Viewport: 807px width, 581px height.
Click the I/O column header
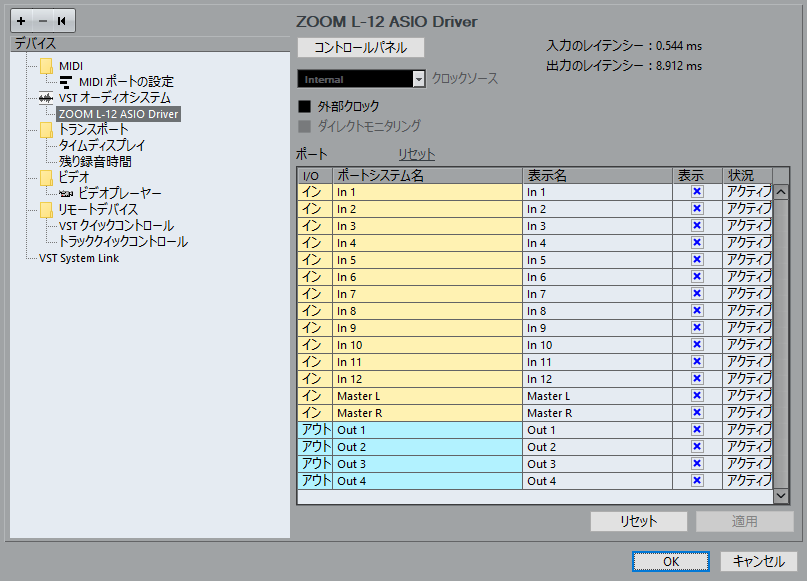pos(315,175)
